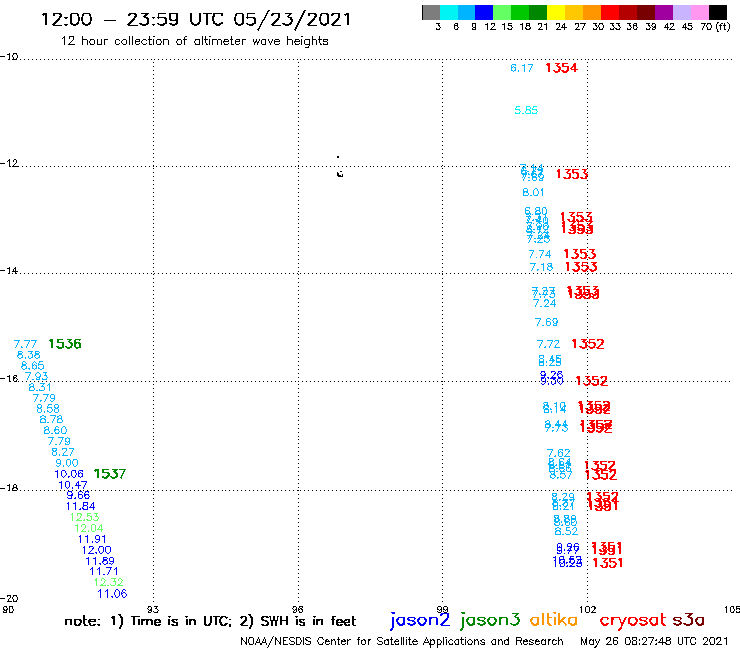
Task: Click the NOAA/NESDIS Center attribution line
Action: point(402,641)
